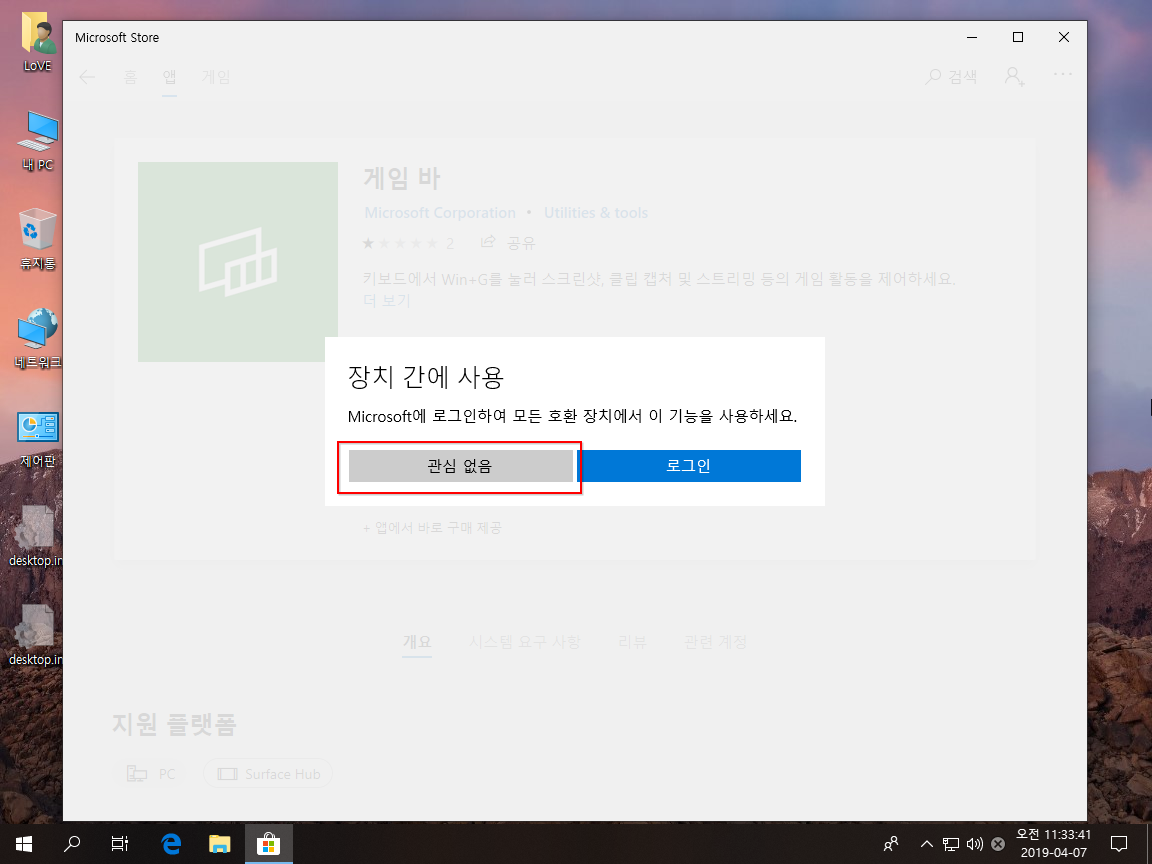Open the LoVE folder on desktop
1152x864 pixels.
37,43
